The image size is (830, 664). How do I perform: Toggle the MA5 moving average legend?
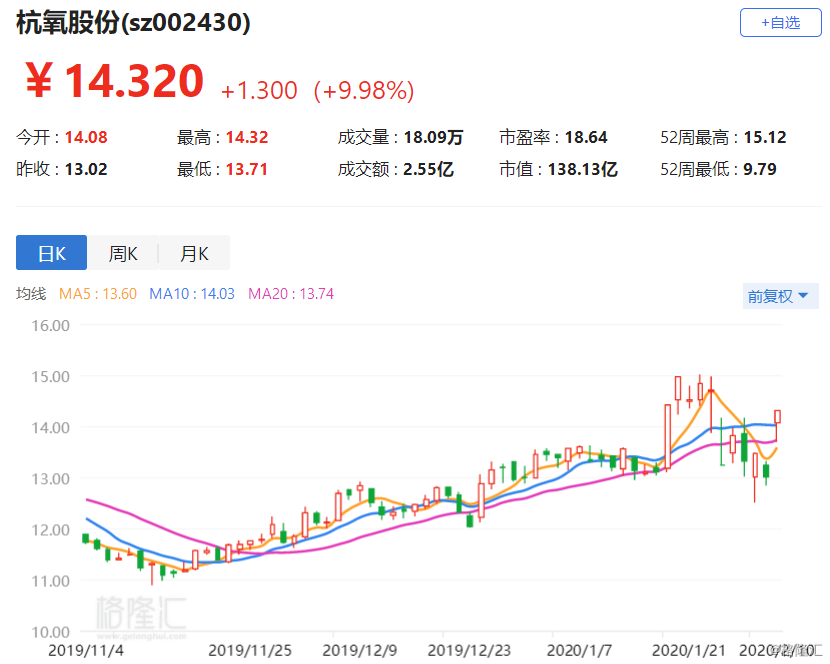98,294
